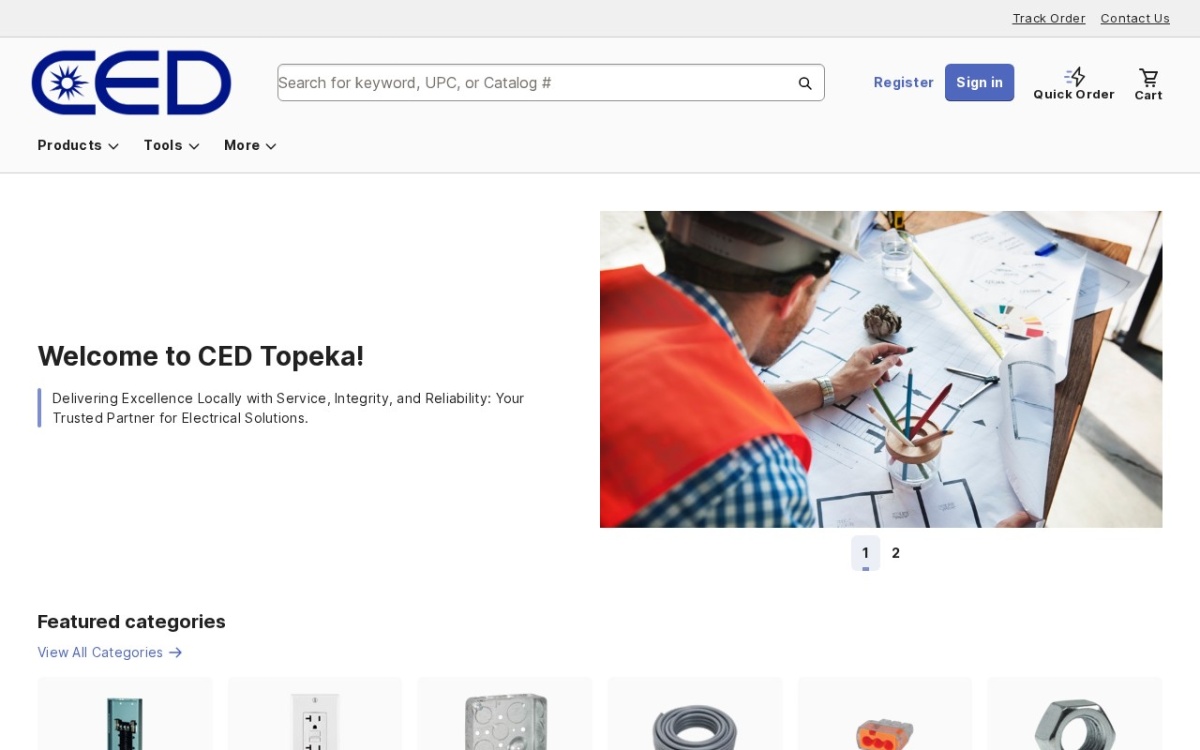Click the Register link

point(903,83)
